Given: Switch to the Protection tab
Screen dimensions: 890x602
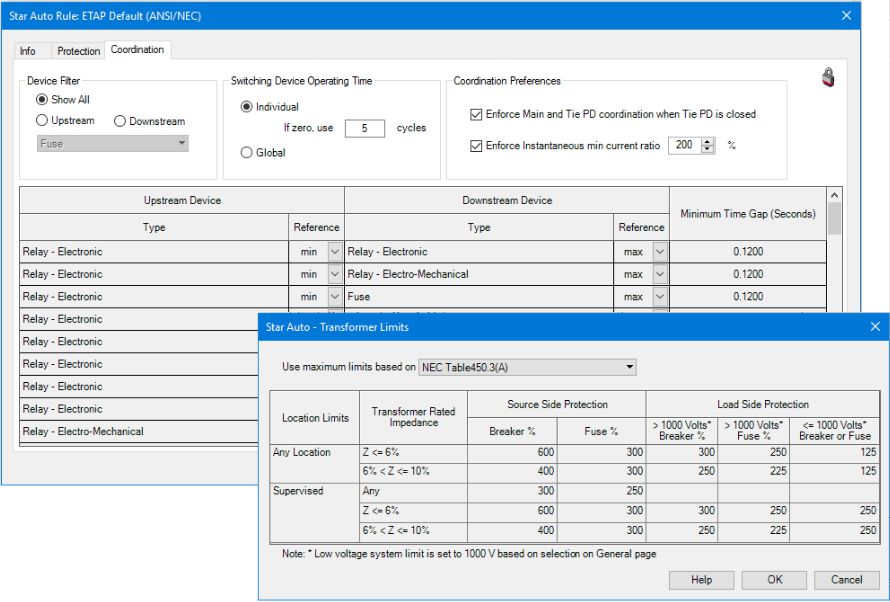Looking at the screenshot, I should click(x=77, y=50).
